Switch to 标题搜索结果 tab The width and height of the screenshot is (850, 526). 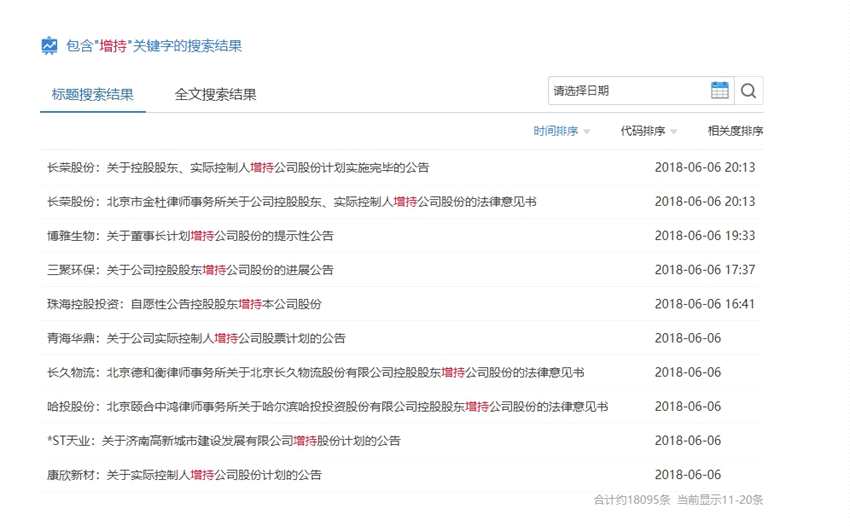click(x=93, y=94)
